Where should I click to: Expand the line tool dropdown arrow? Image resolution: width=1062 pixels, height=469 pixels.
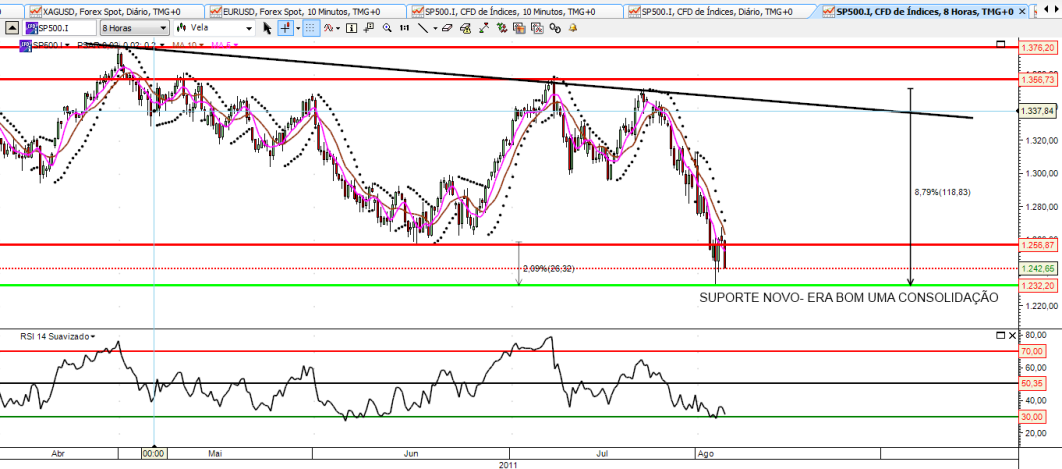point(436,28)
